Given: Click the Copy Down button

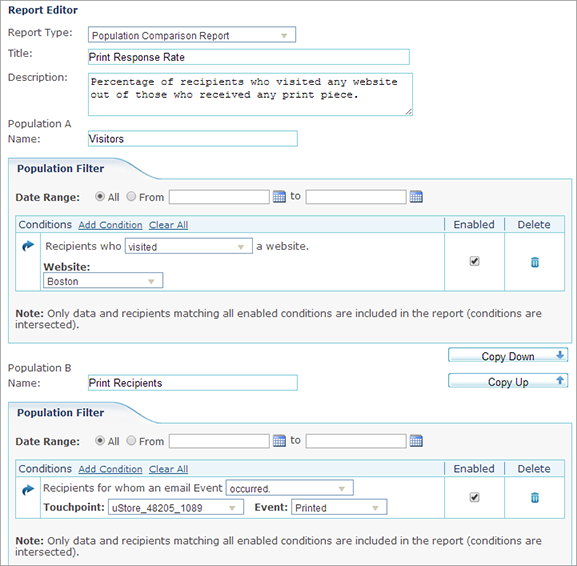Looking at the screenshot, I should click(508, 356).
